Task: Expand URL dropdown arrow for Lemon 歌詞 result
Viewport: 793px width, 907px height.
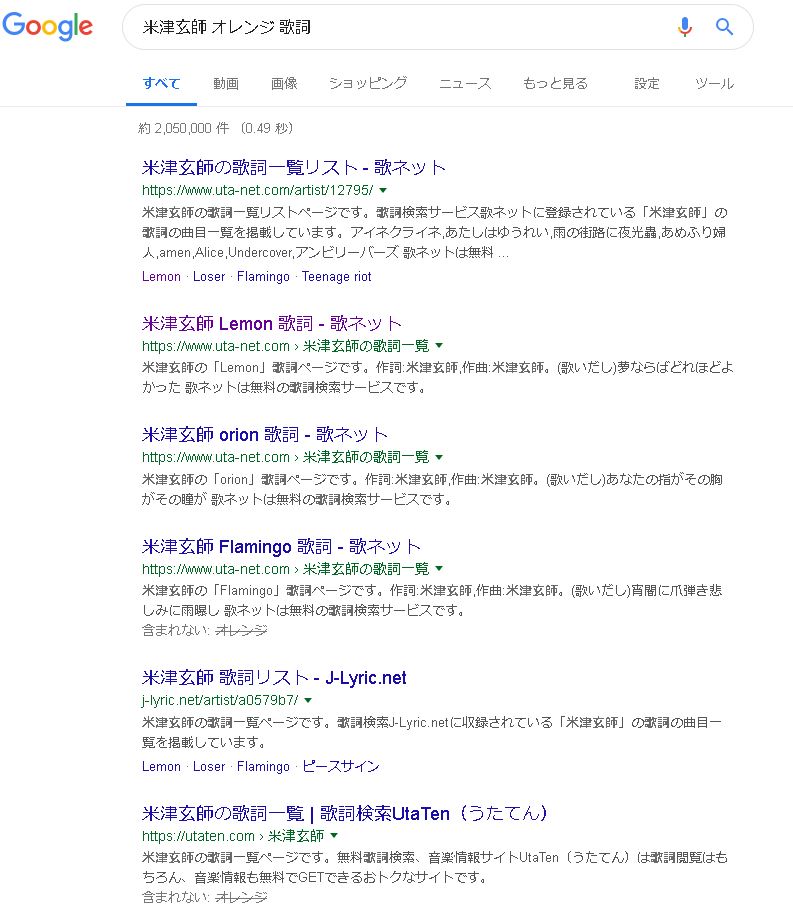Action: pos(439,345)
